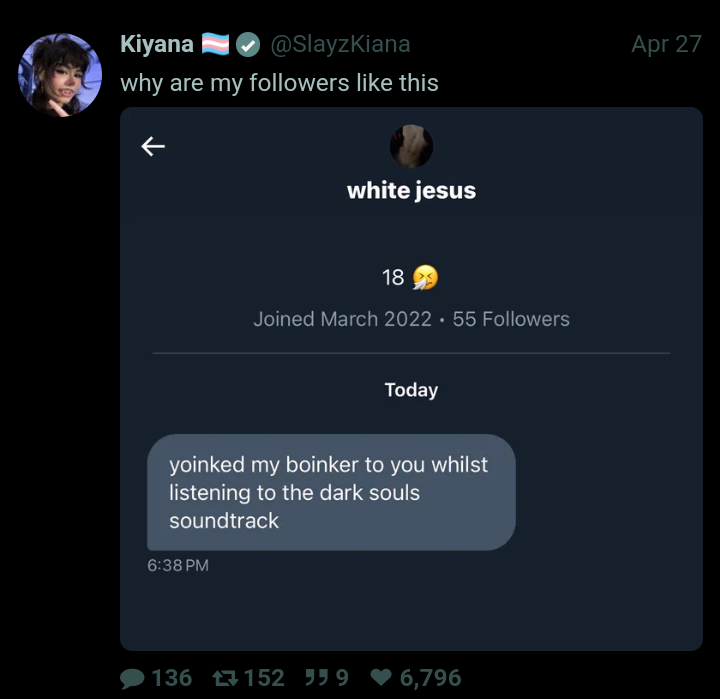View the 55 Followers list
Screen dimensions: 720x699
[511, 319]
